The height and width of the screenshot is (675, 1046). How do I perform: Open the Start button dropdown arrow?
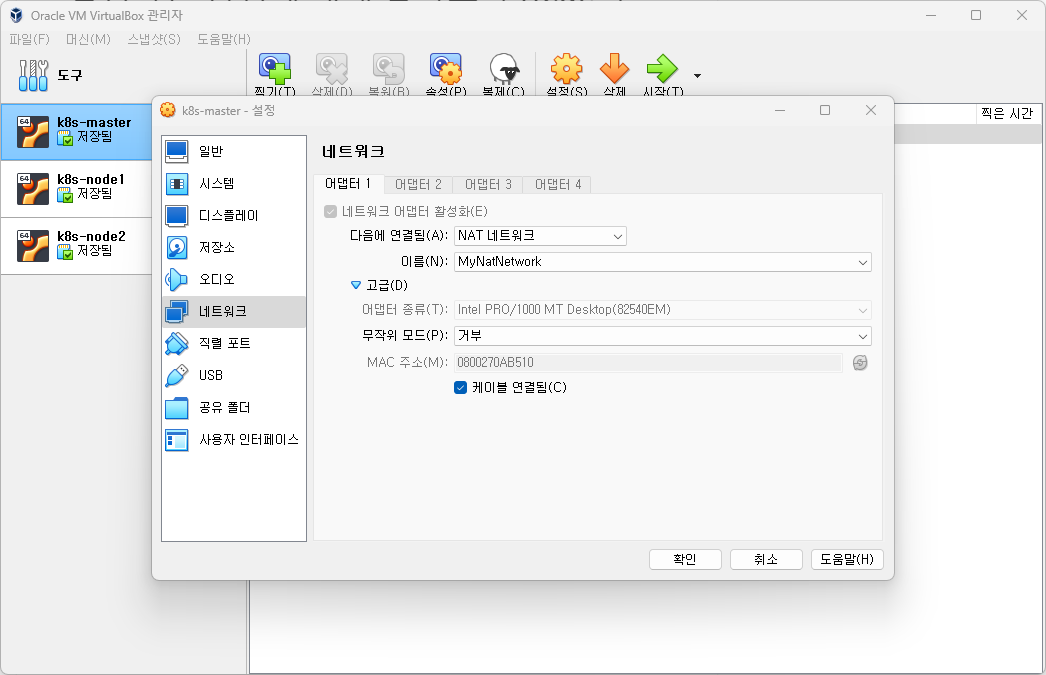click(697, 75)
